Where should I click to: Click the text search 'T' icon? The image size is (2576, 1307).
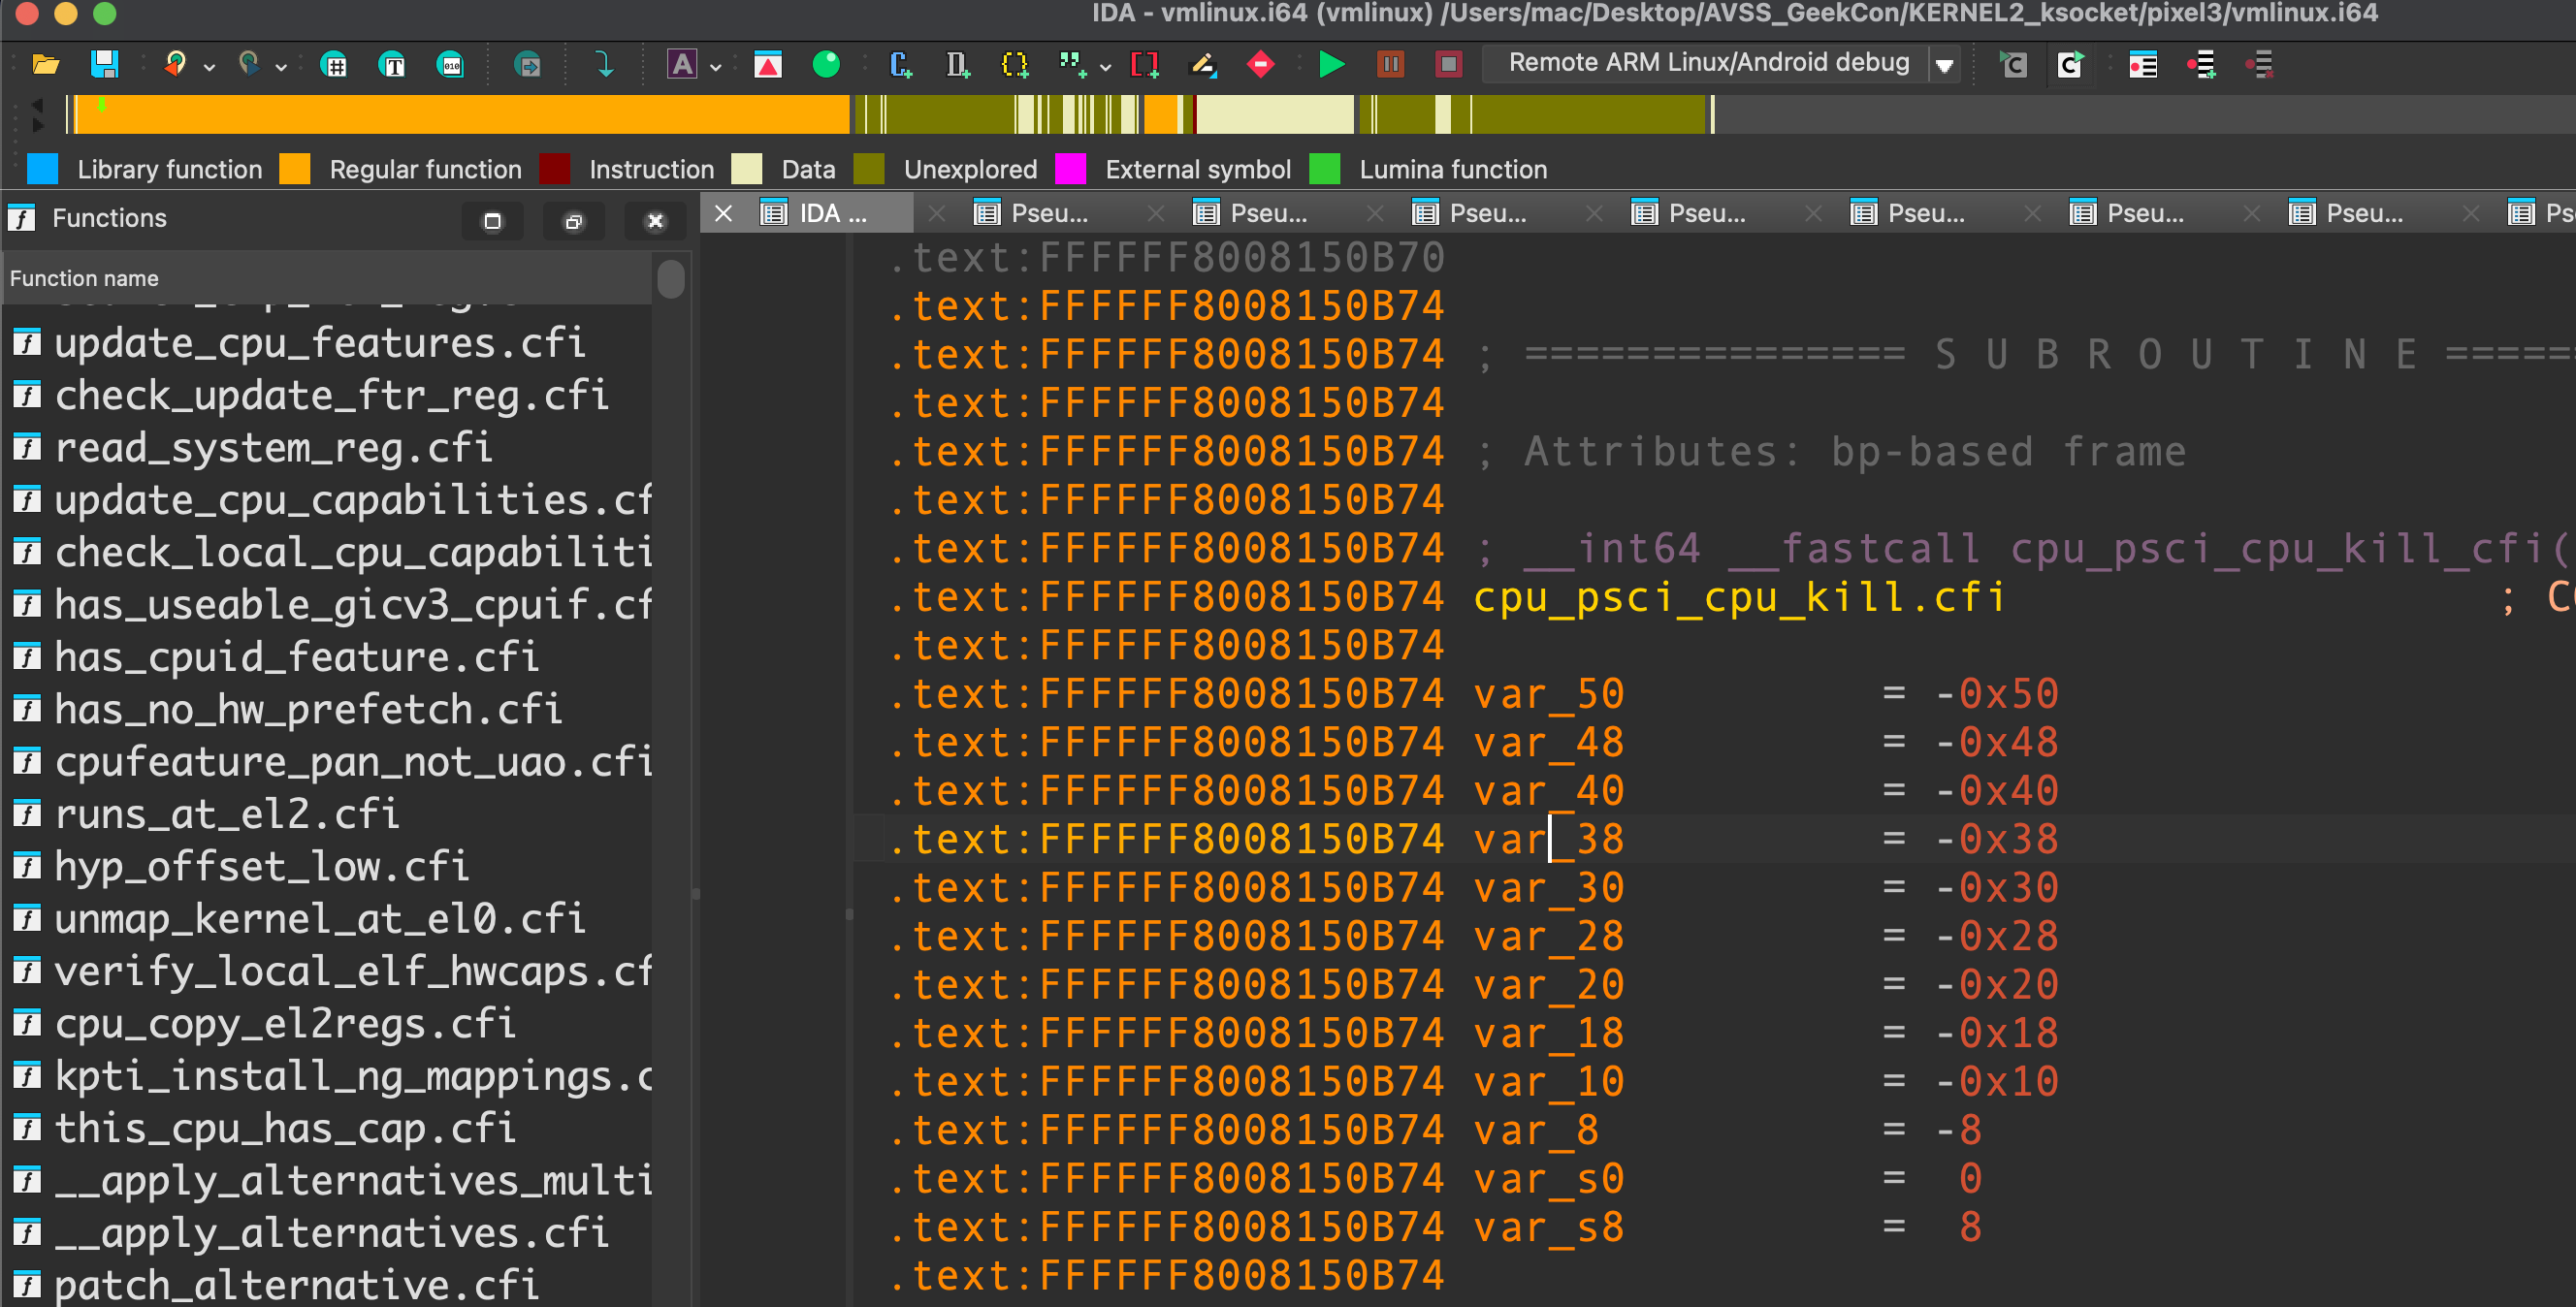tap(393, 65)
